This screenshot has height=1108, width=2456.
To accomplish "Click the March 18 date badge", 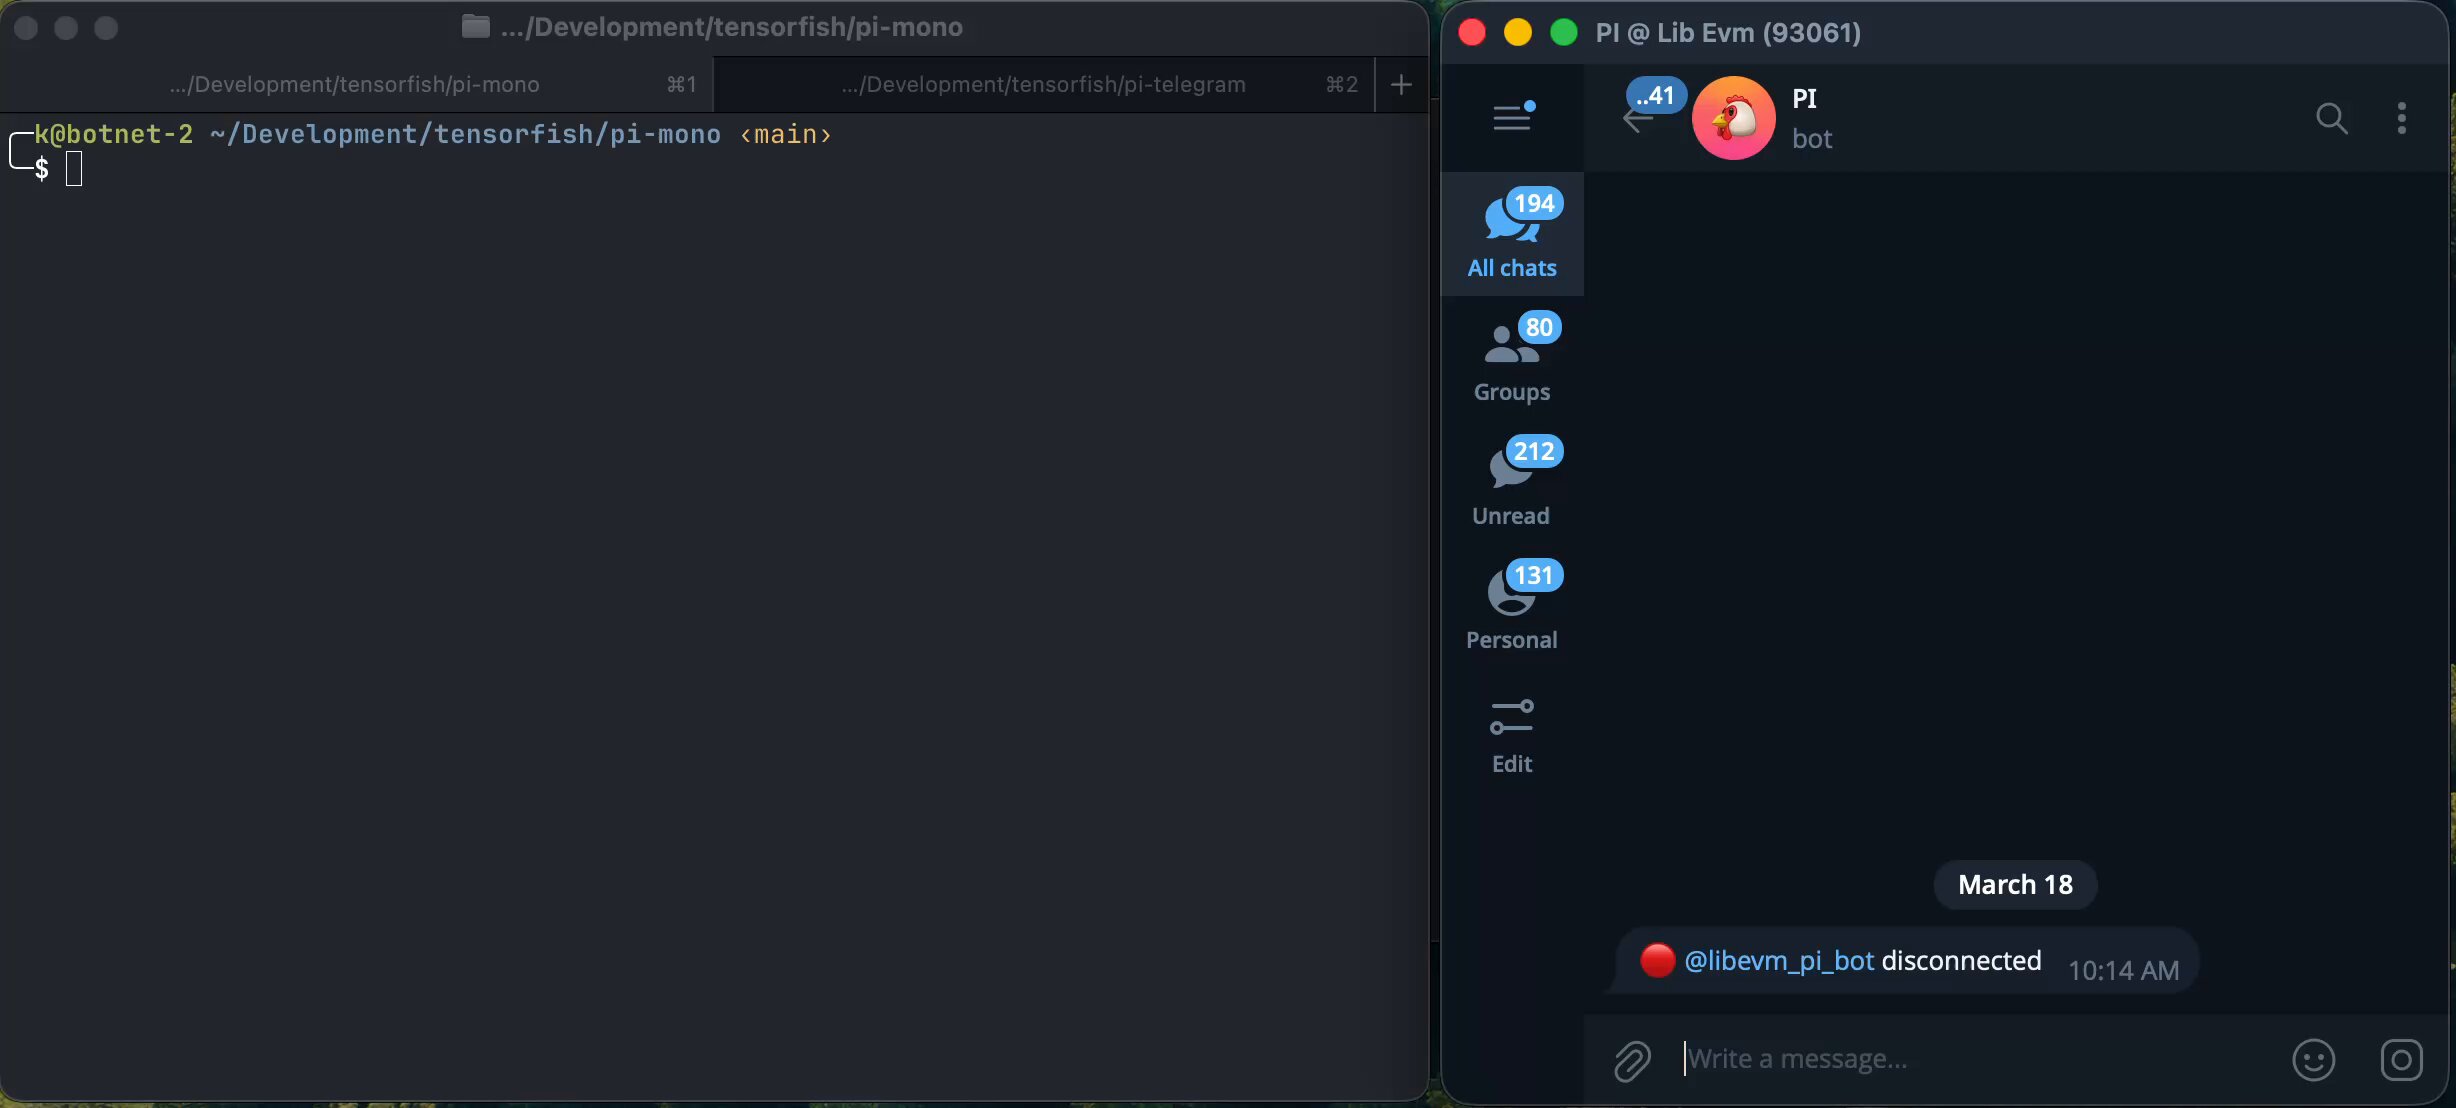I will [x=2014, y=885].
